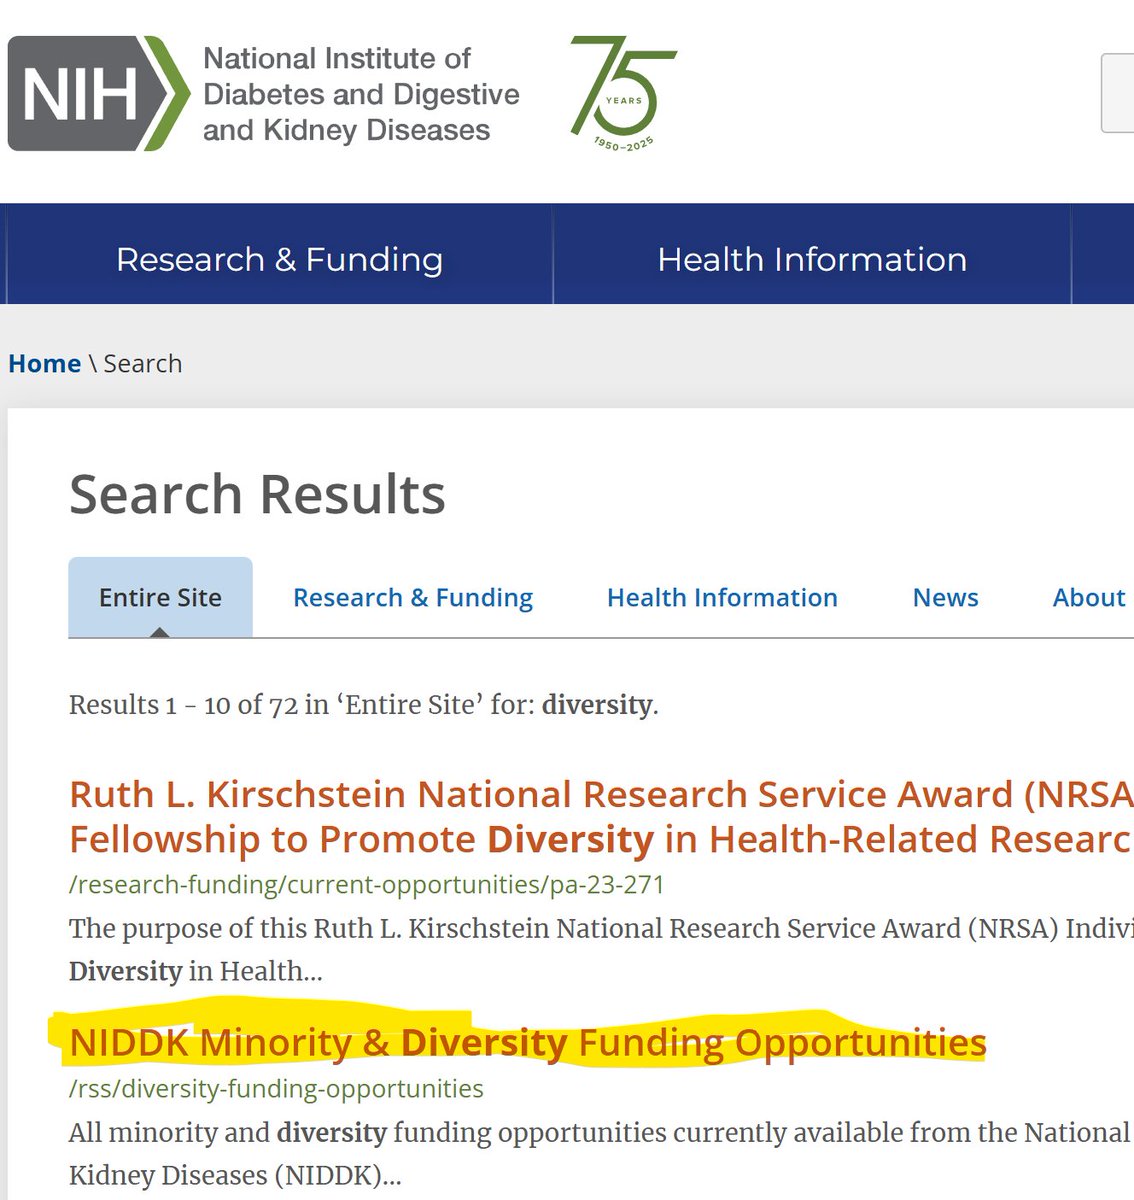Switch to the Research & Funding results tab

click(413, 597)
